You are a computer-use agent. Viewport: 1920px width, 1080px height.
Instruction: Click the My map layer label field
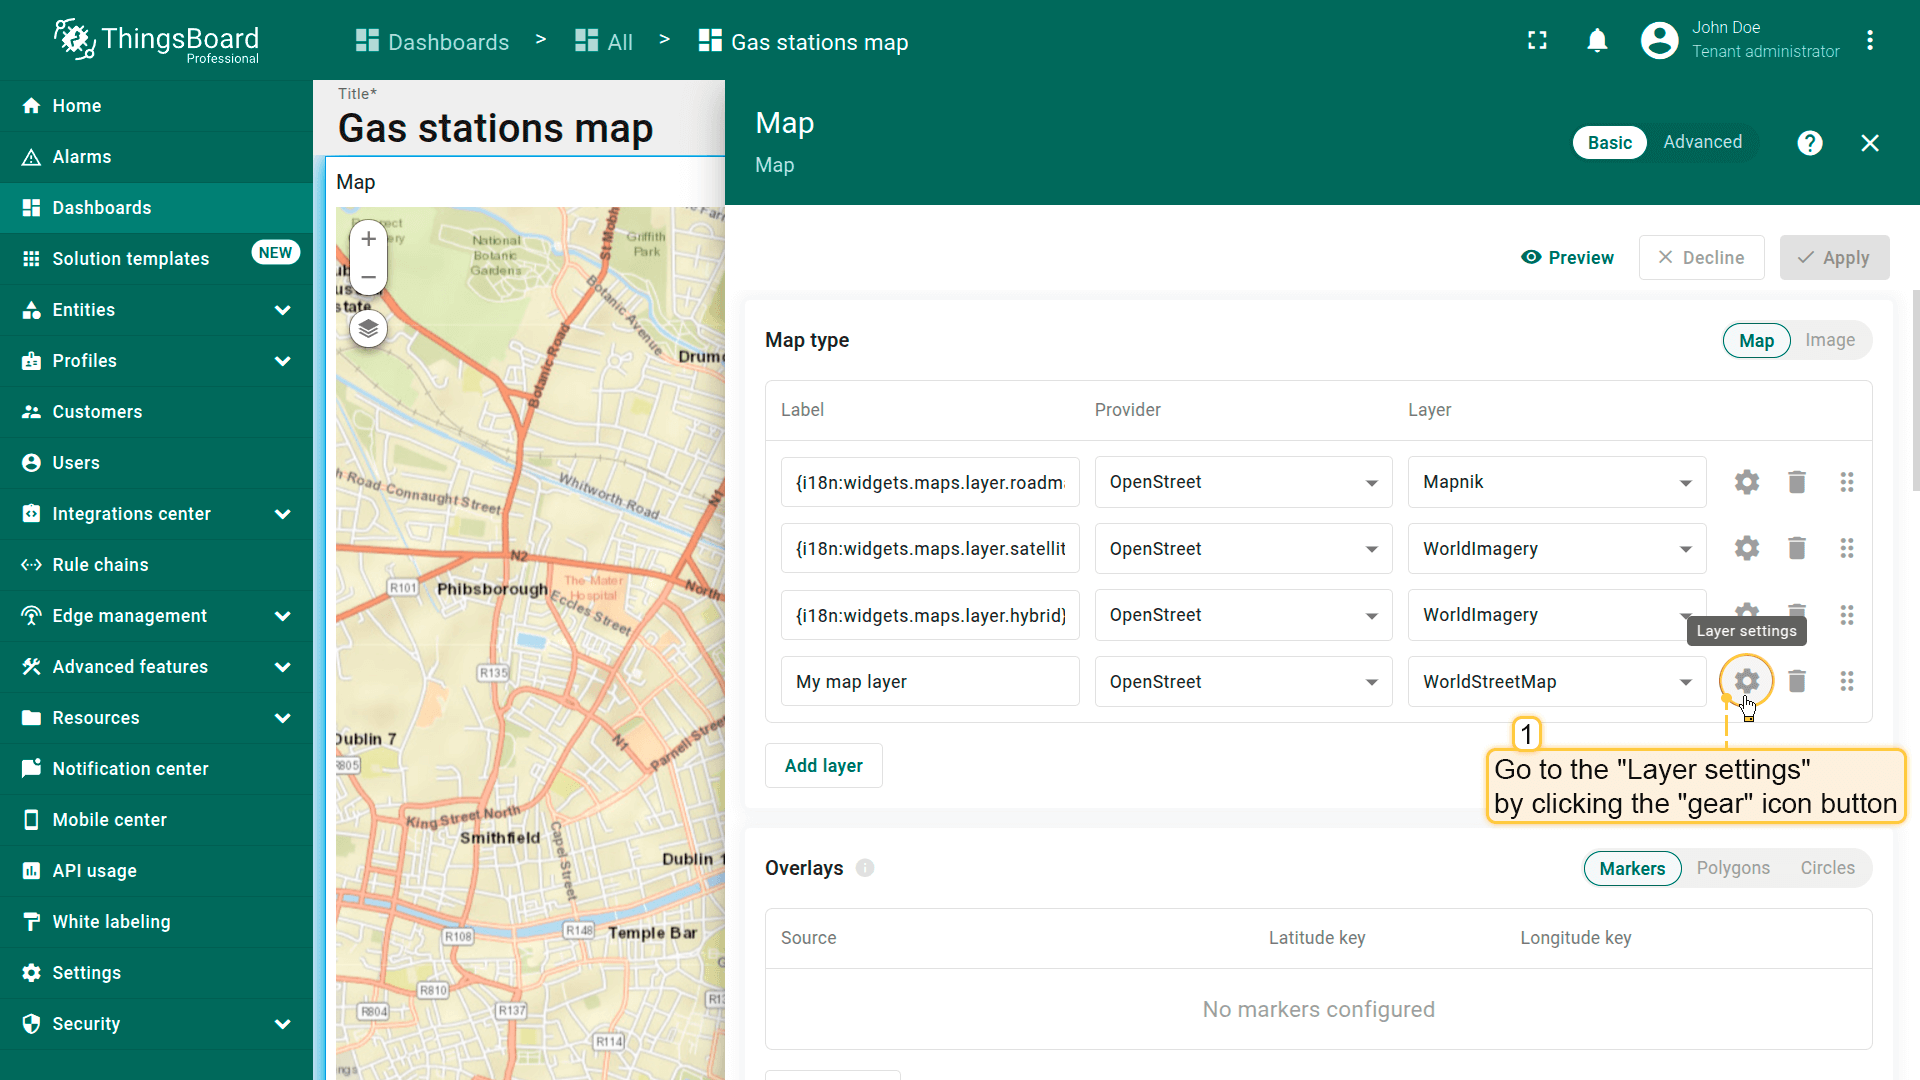pyautogui.click(x=929, y=682)
